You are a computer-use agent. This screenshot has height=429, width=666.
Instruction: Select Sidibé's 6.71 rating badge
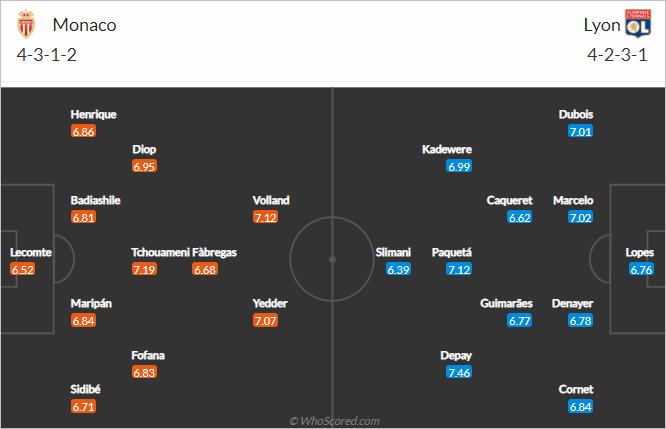[83, 406]
